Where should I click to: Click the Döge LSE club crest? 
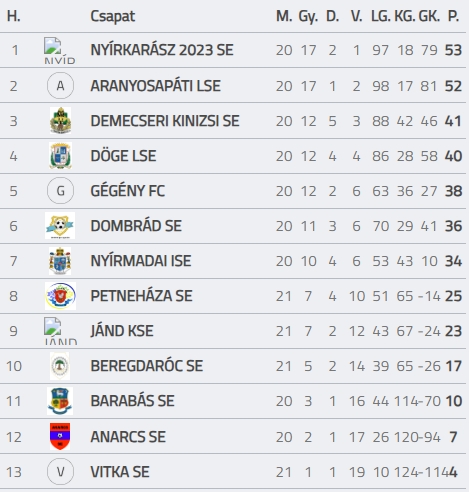tap(60, 156)
